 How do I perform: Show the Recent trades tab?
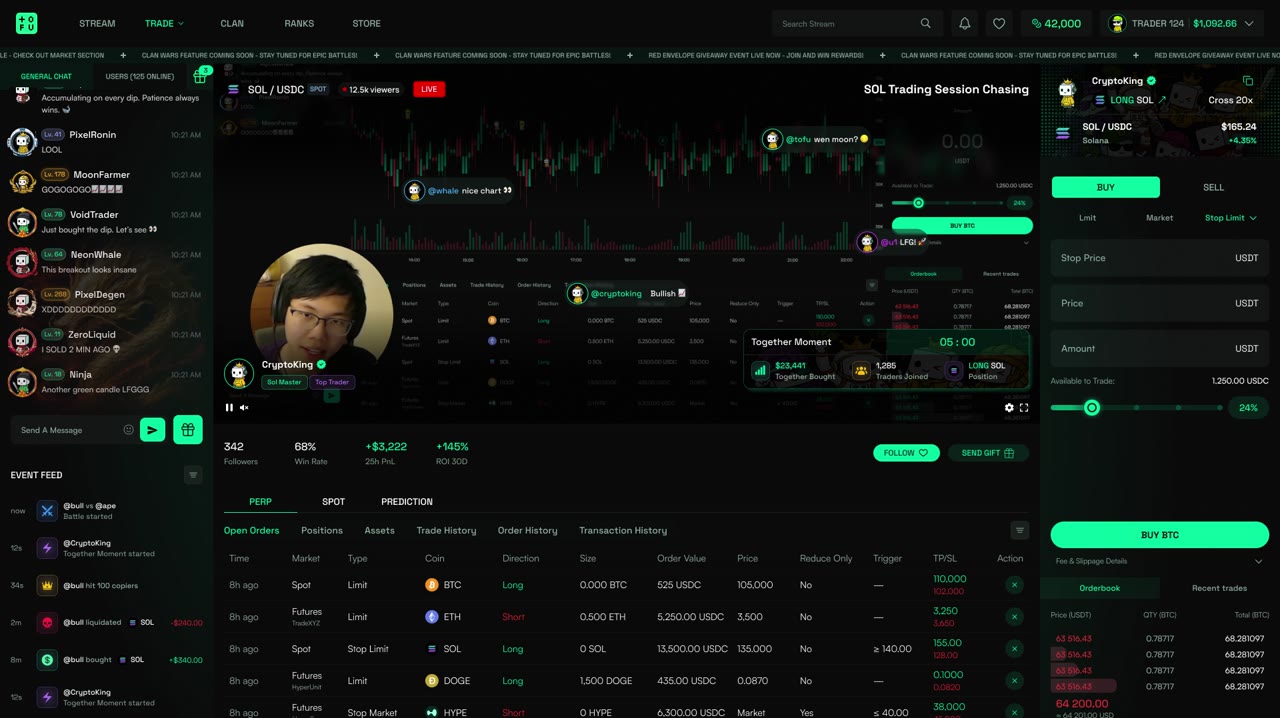coord(1219,588)
